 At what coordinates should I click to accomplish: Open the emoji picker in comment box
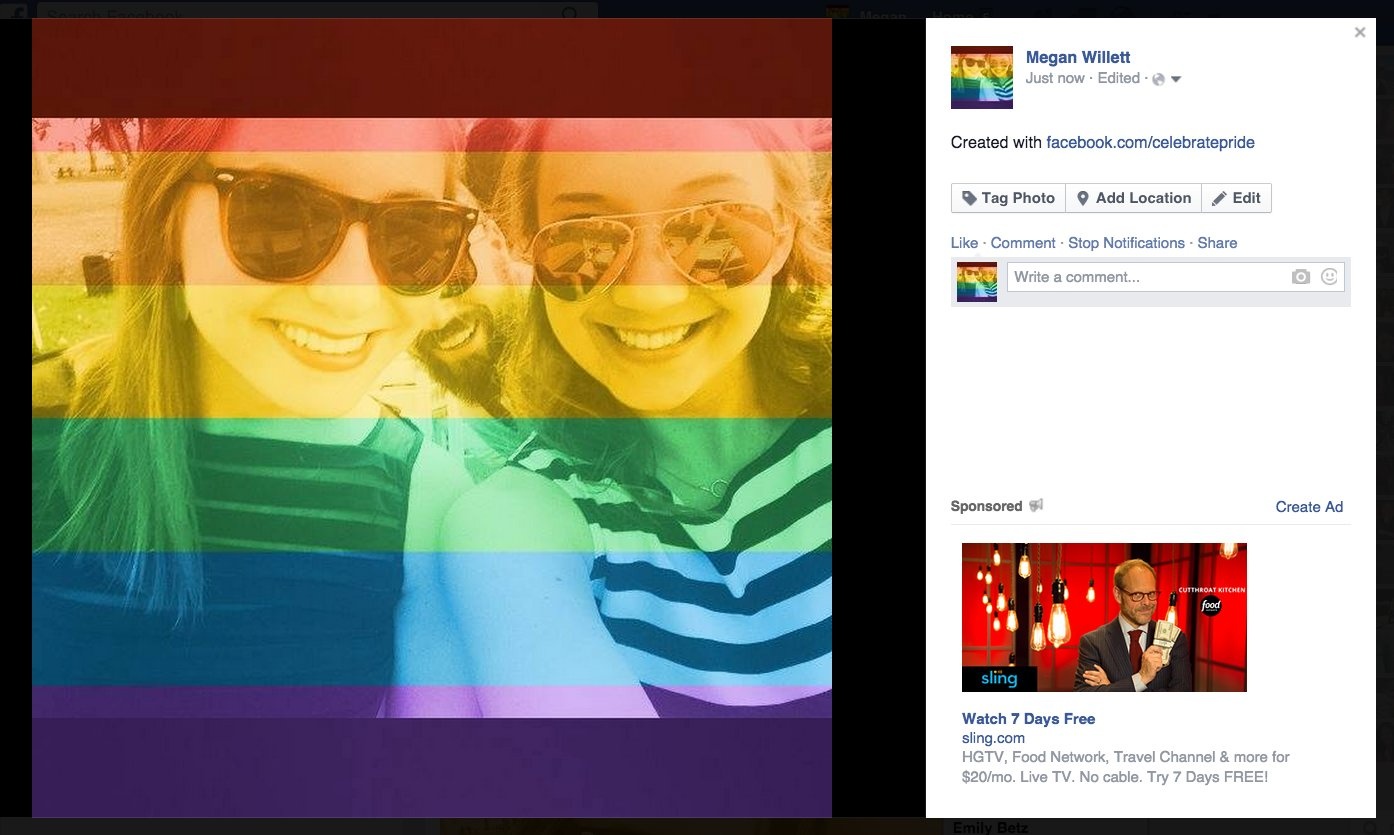point(1329,277)
